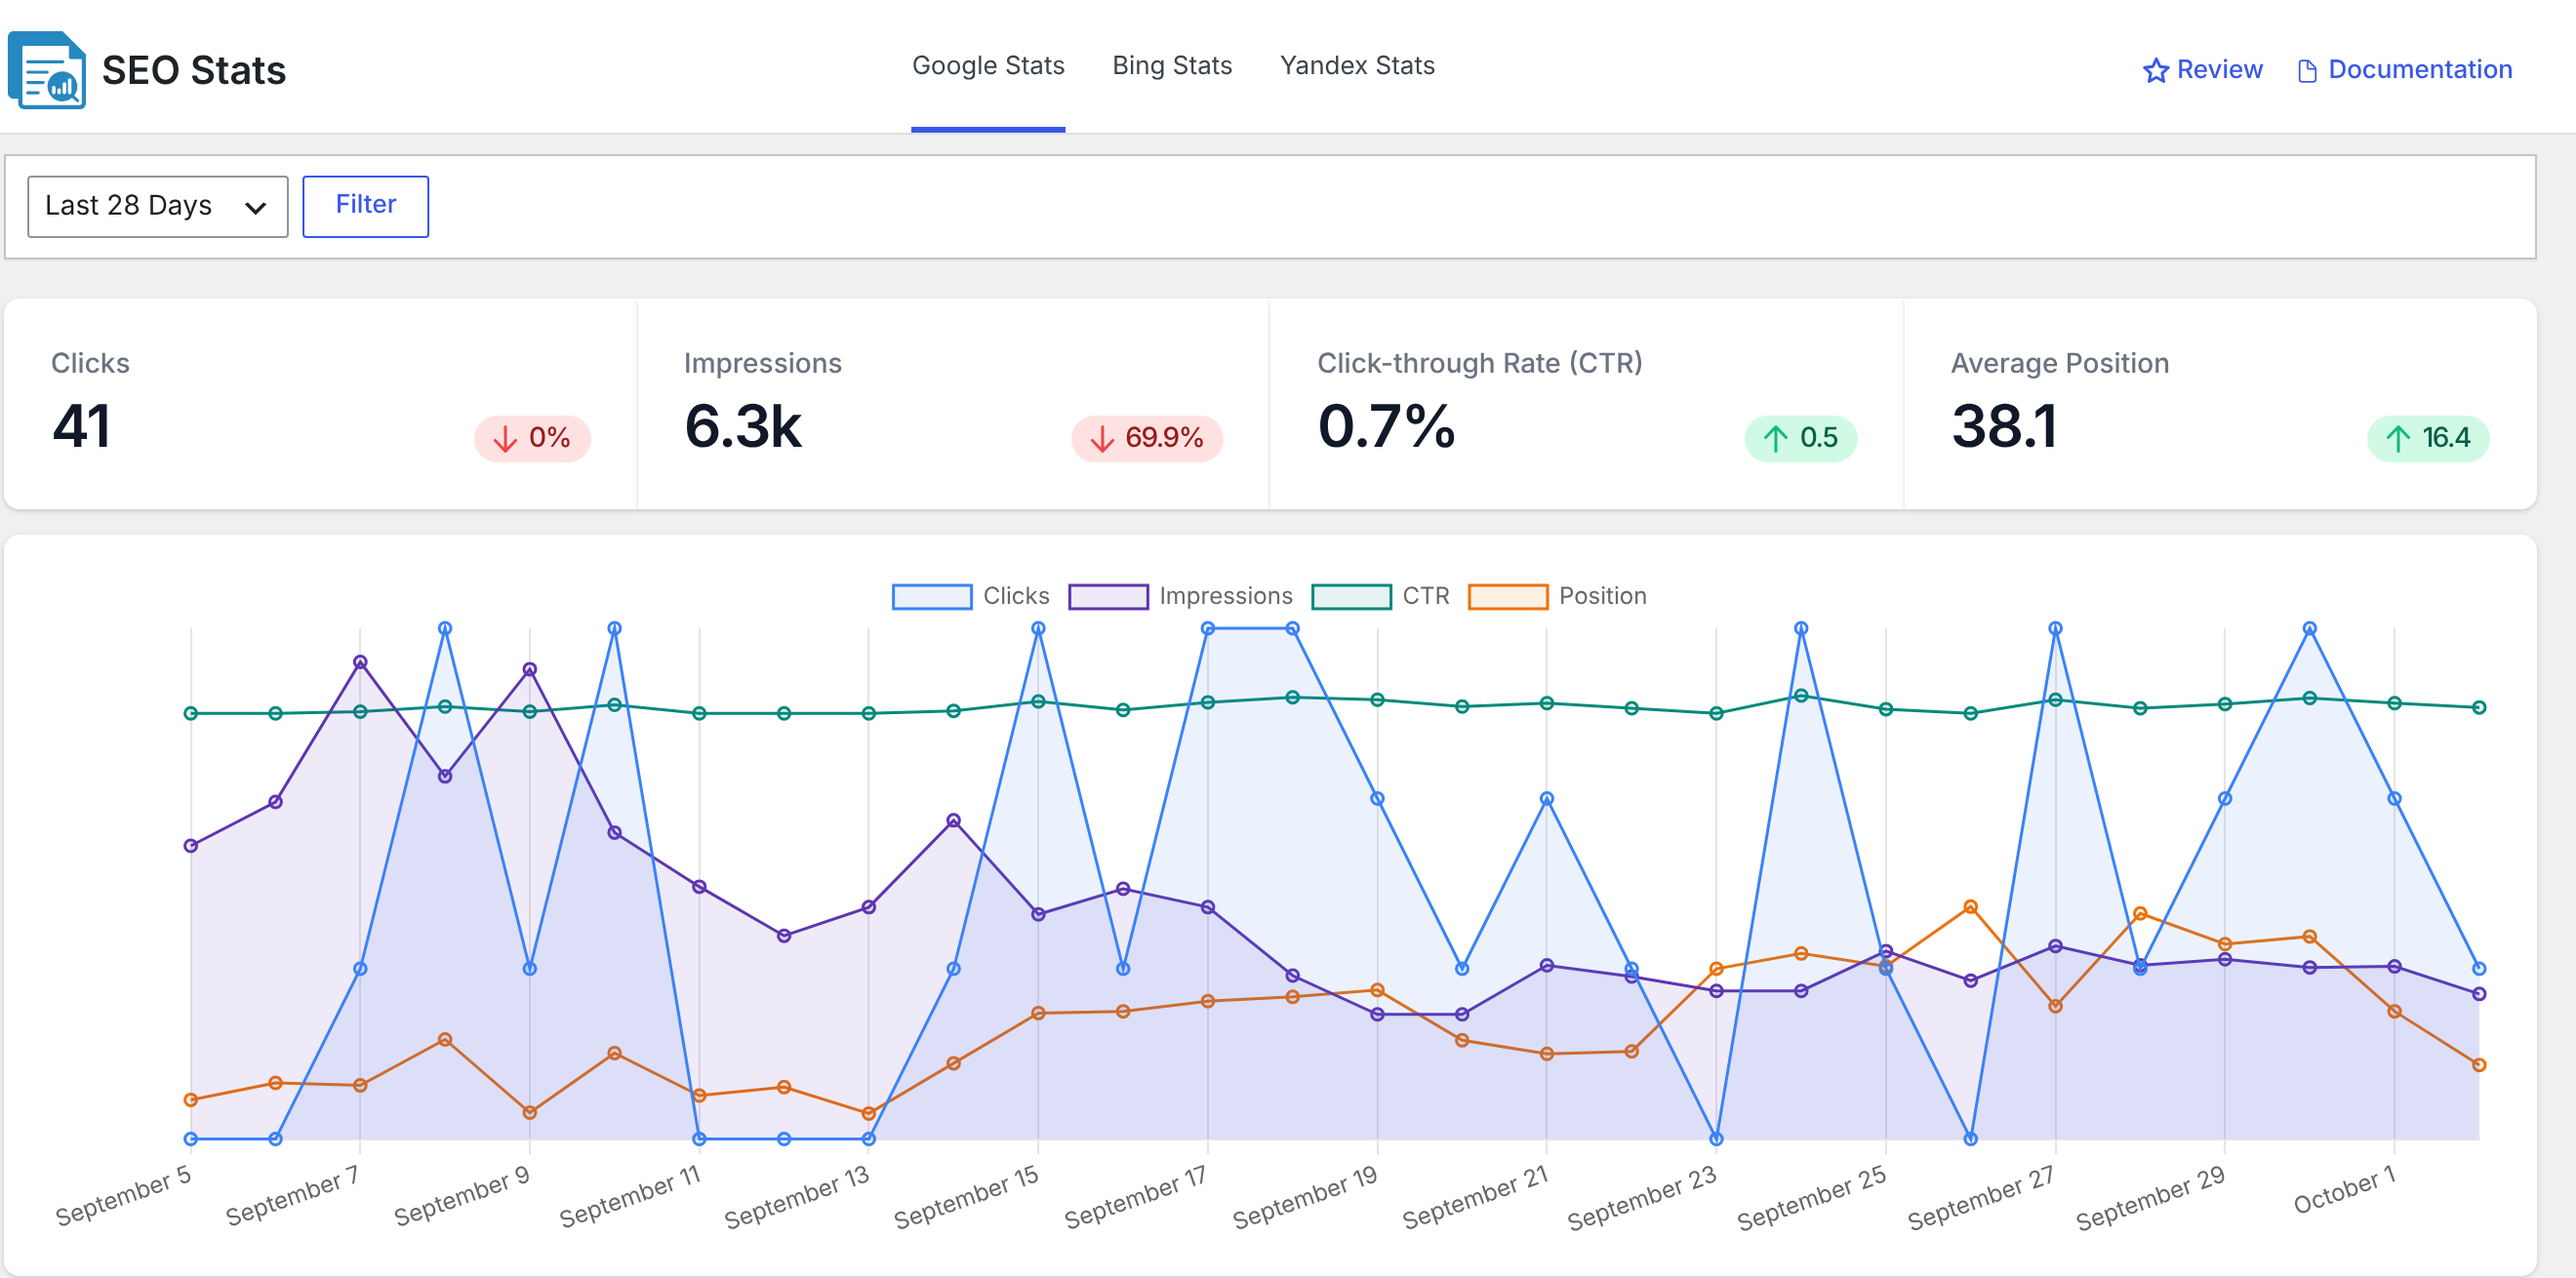
Task: Open the Last 28 Days dropdown
Action: (x=158, y=207)
